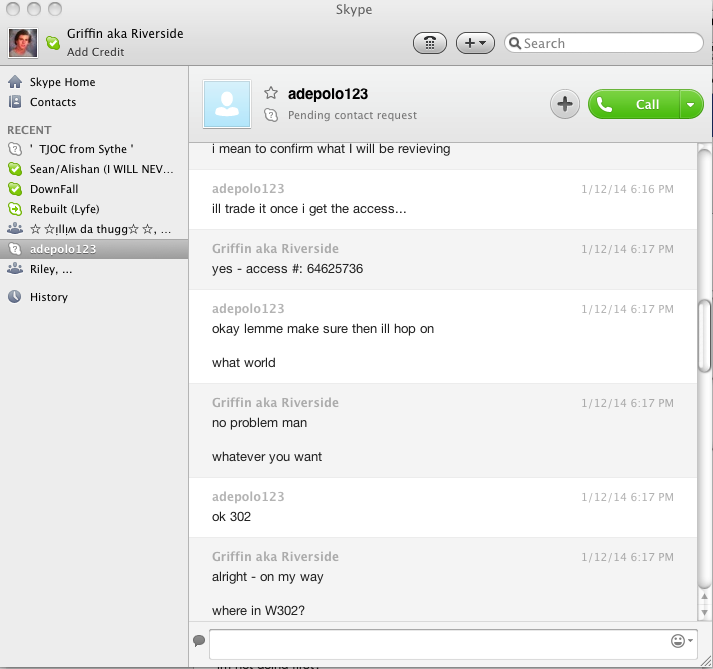Open the Contacts list
Viewport: 713px width, 669px height.
pyautogui.click(x=53, y=102)
